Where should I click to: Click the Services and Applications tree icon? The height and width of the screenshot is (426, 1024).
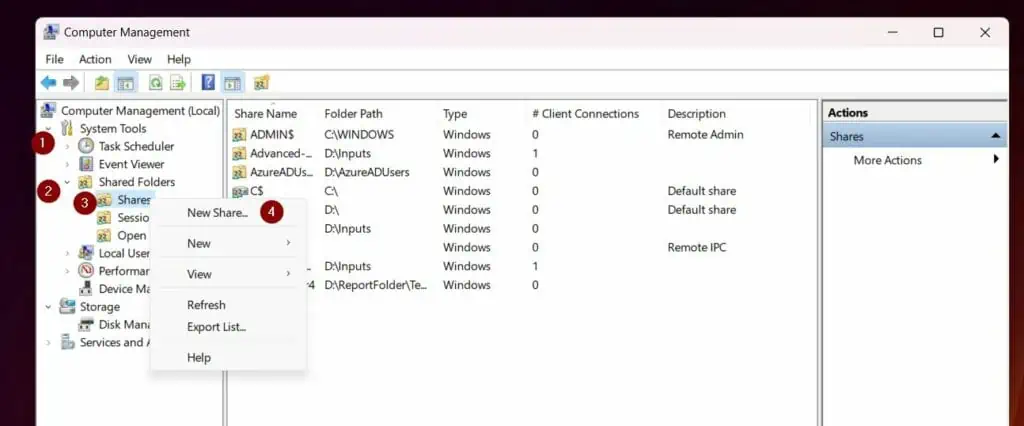point(67,342)
